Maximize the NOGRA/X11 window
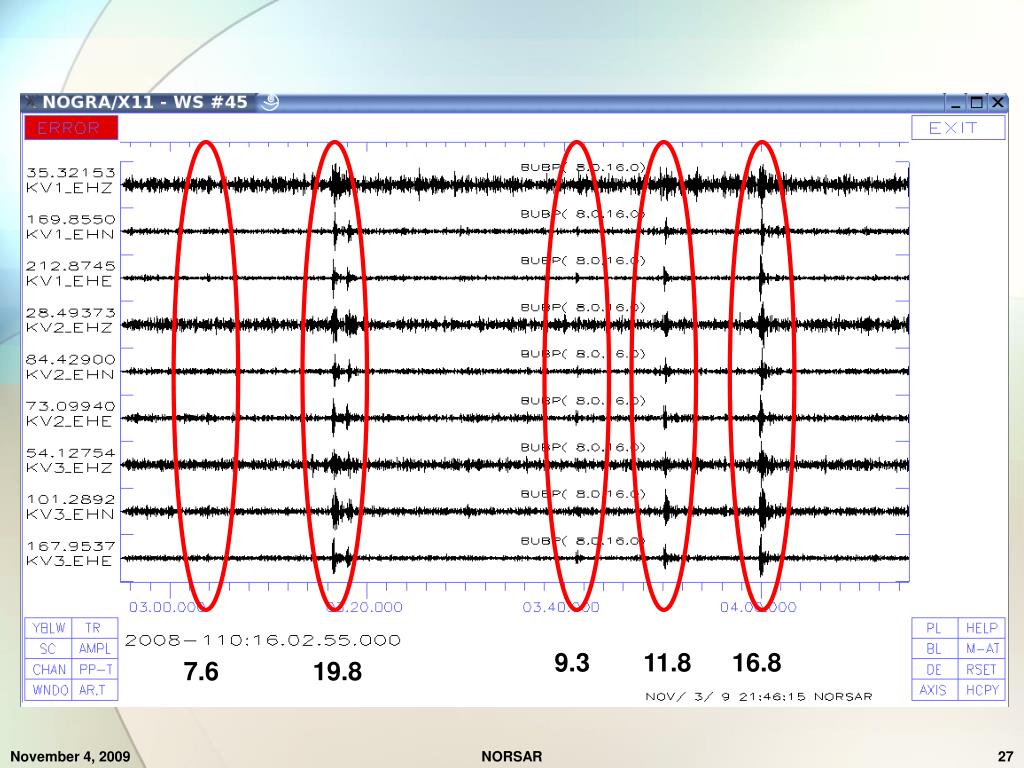The height and width of the screenshot is (768, 1024). (977, 103)
